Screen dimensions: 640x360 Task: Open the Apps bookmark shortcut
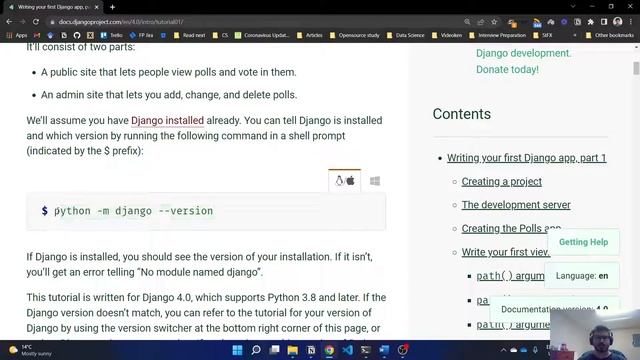pos(17,36)
